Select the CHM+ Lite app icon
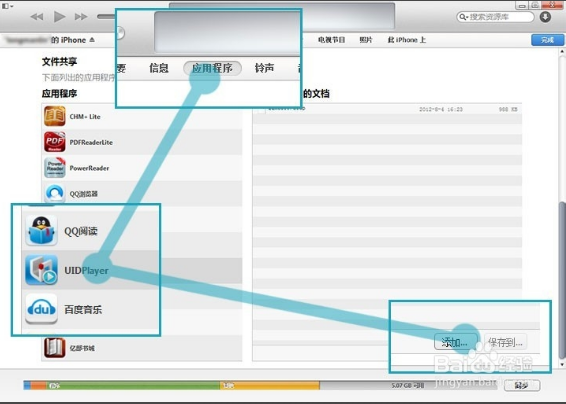Viewport: 566px width, 404px height. (55, 116)
